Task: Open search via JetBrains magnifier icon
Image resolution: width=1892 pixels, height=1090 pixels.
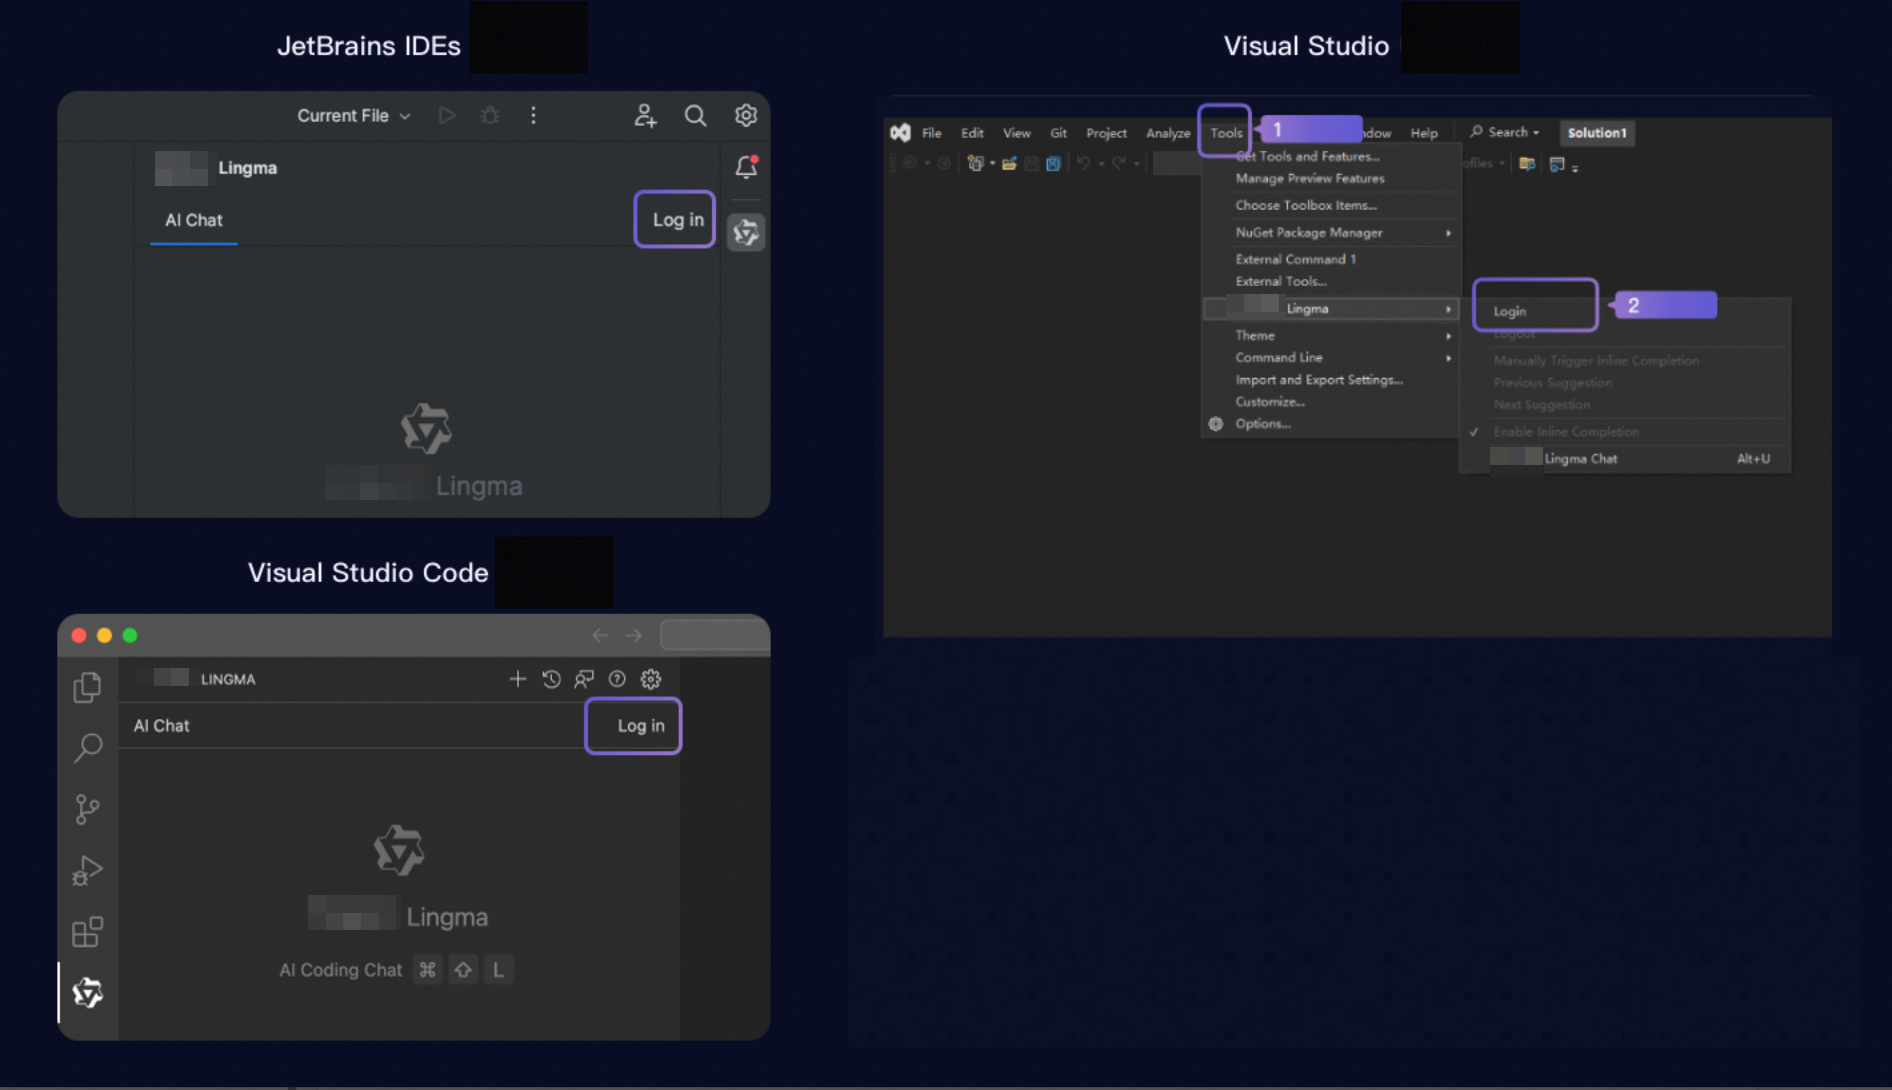Action: tap(695, 116)
